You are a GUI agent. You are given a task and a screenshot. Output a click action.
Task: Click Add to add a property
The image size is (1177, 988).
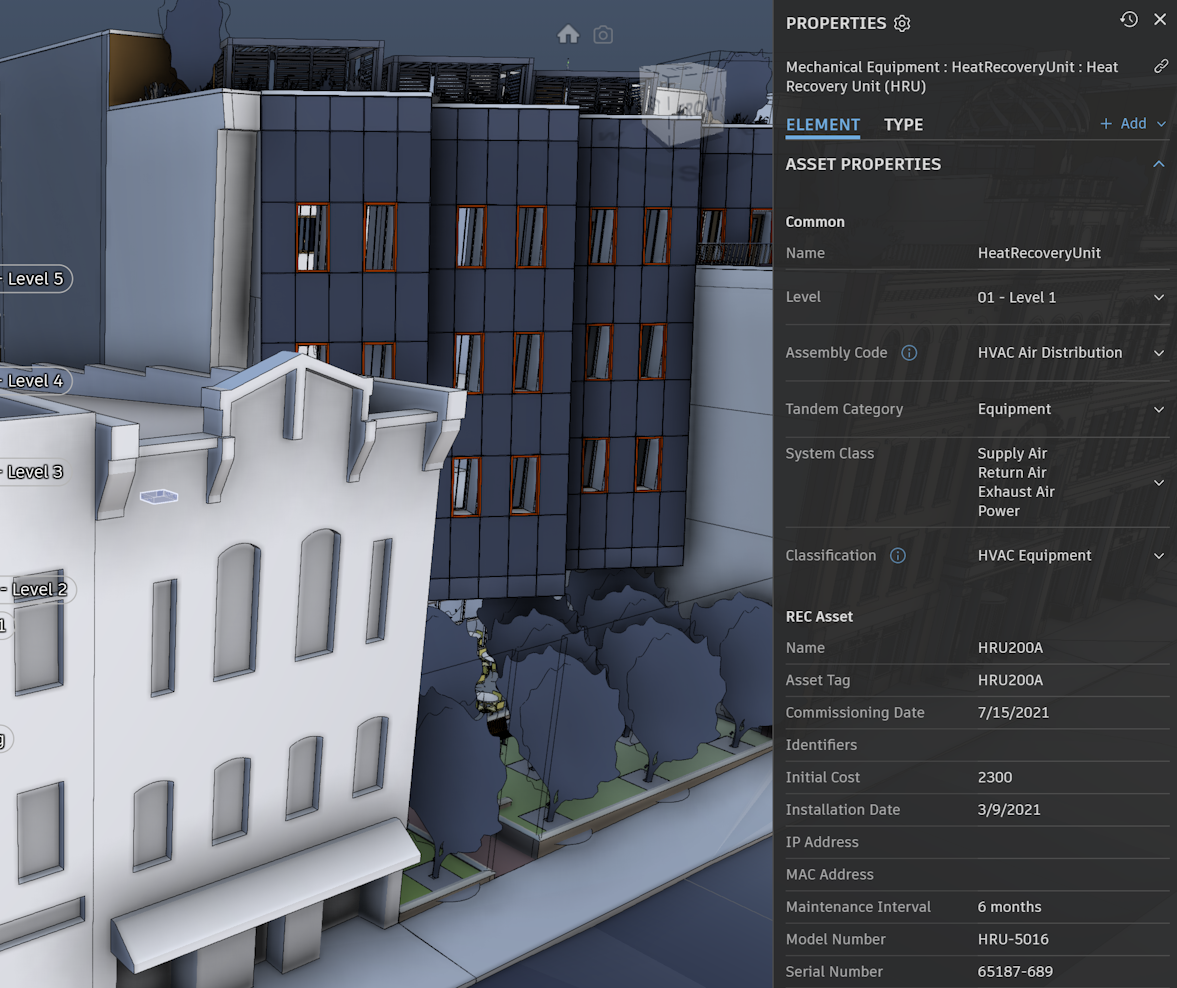pyautogui.click(x=1123, y=124)
